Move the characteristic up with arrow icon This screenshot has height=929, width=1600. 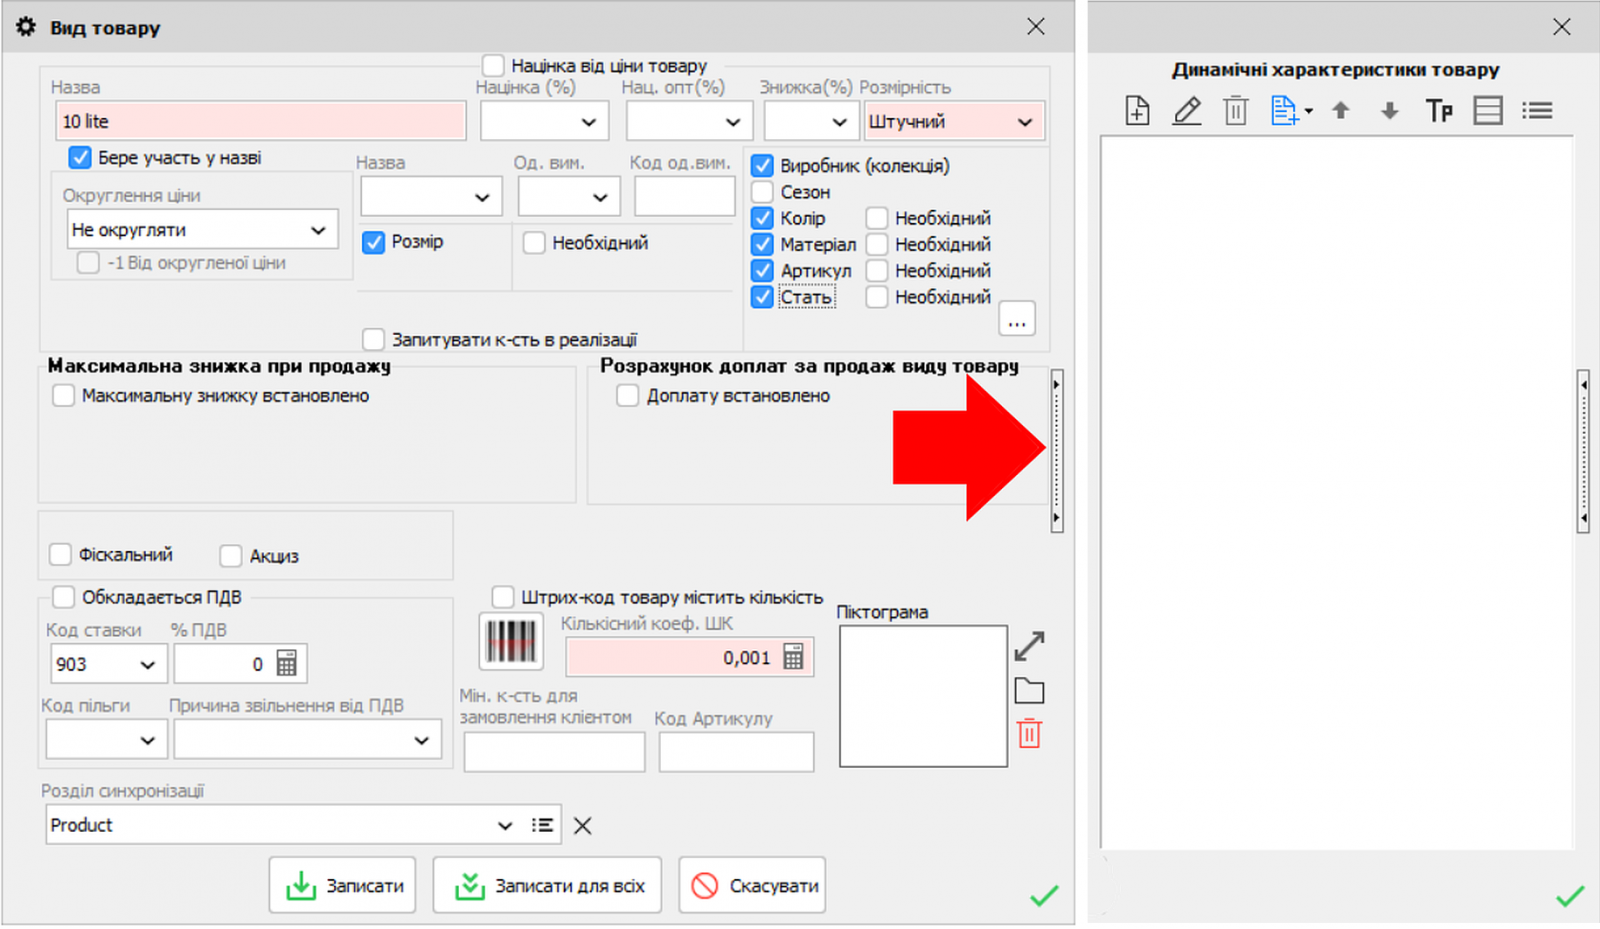pos(1341,111)
